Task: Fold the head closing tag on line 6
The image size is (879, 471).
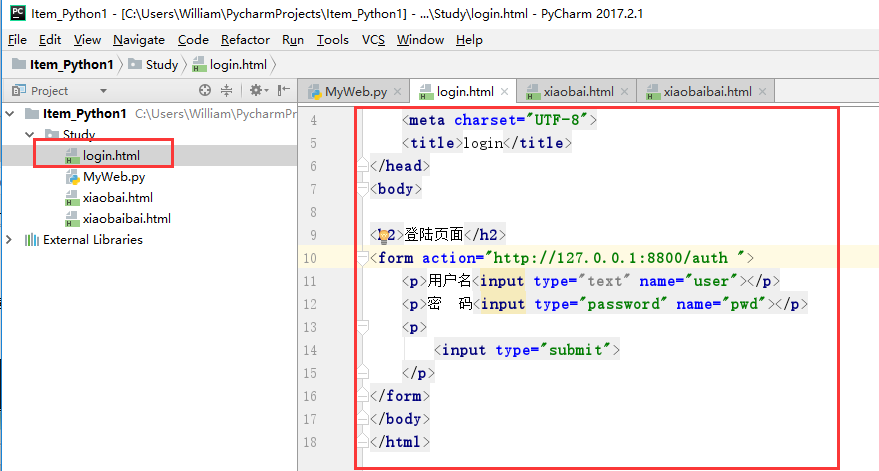Action: [x=363, y=166]
